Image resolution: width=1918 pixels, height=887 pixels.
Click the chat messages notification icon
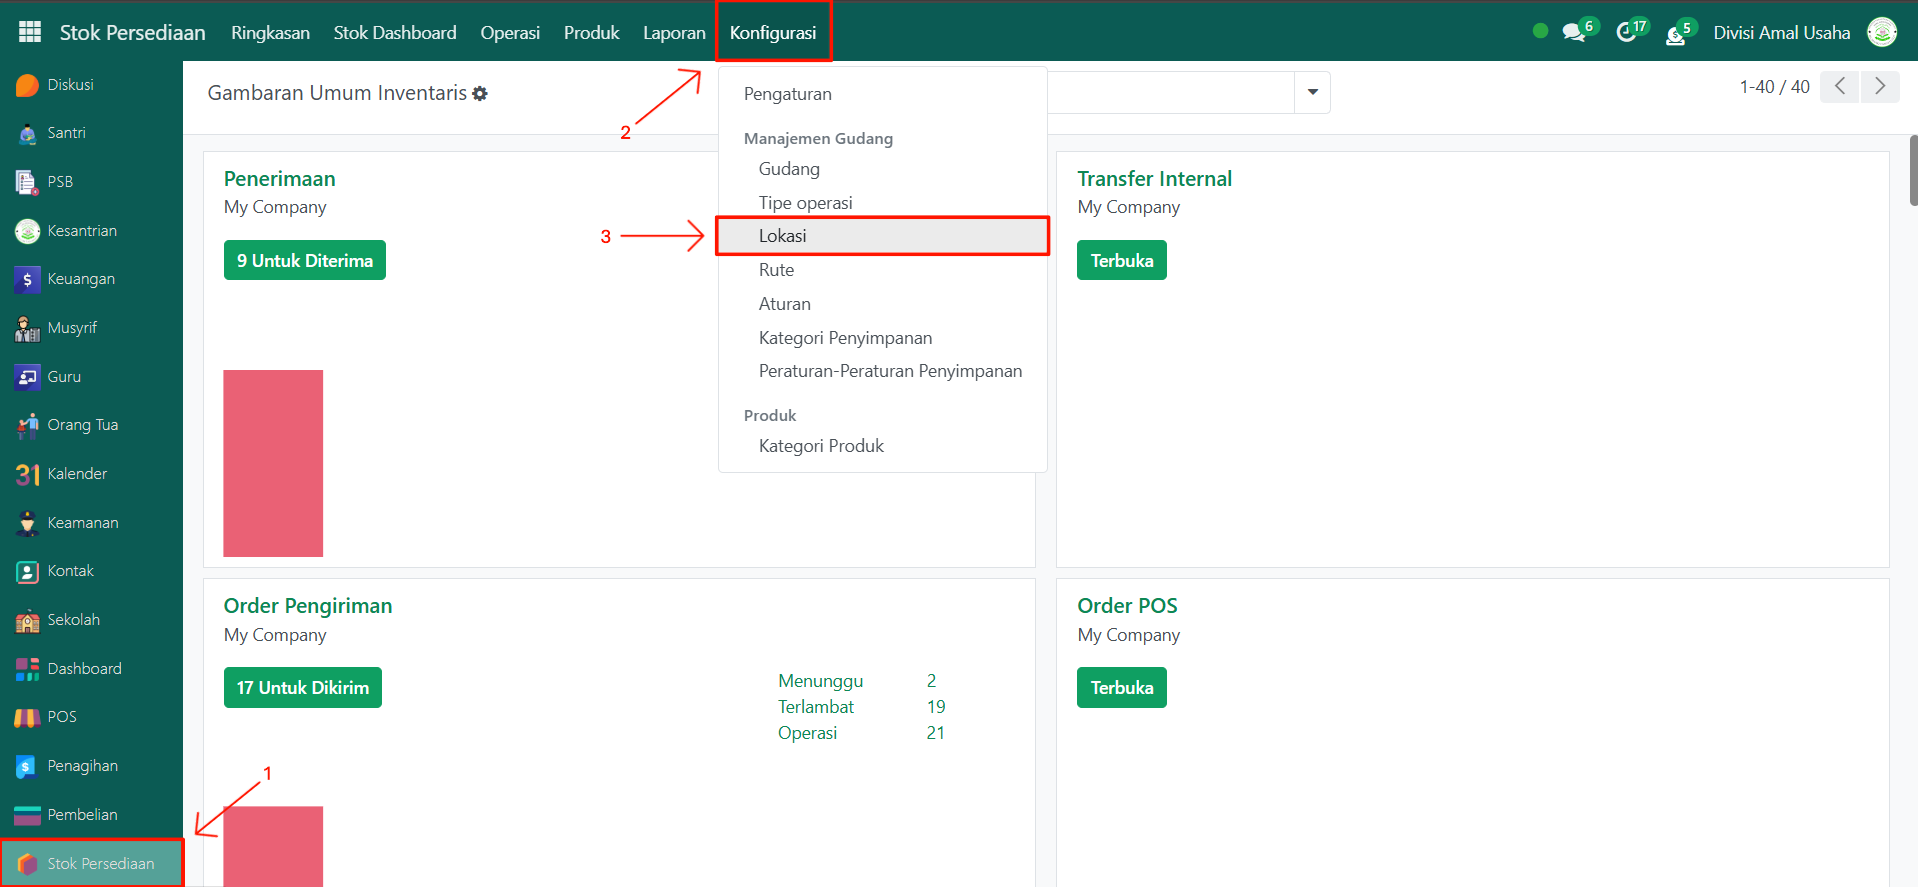click(1574, 32)
